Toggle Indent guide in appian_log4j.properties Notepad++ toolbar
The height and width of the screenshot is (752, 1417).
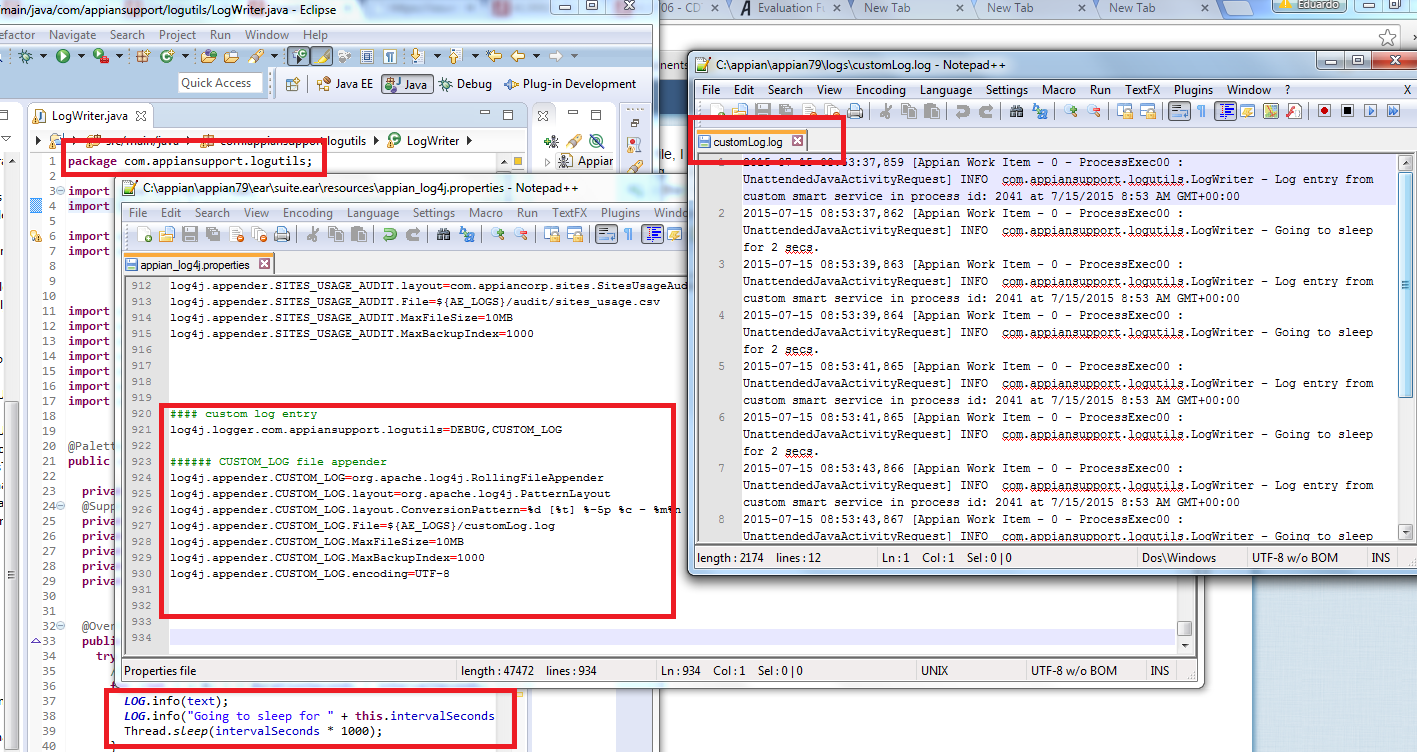(652, 235)
